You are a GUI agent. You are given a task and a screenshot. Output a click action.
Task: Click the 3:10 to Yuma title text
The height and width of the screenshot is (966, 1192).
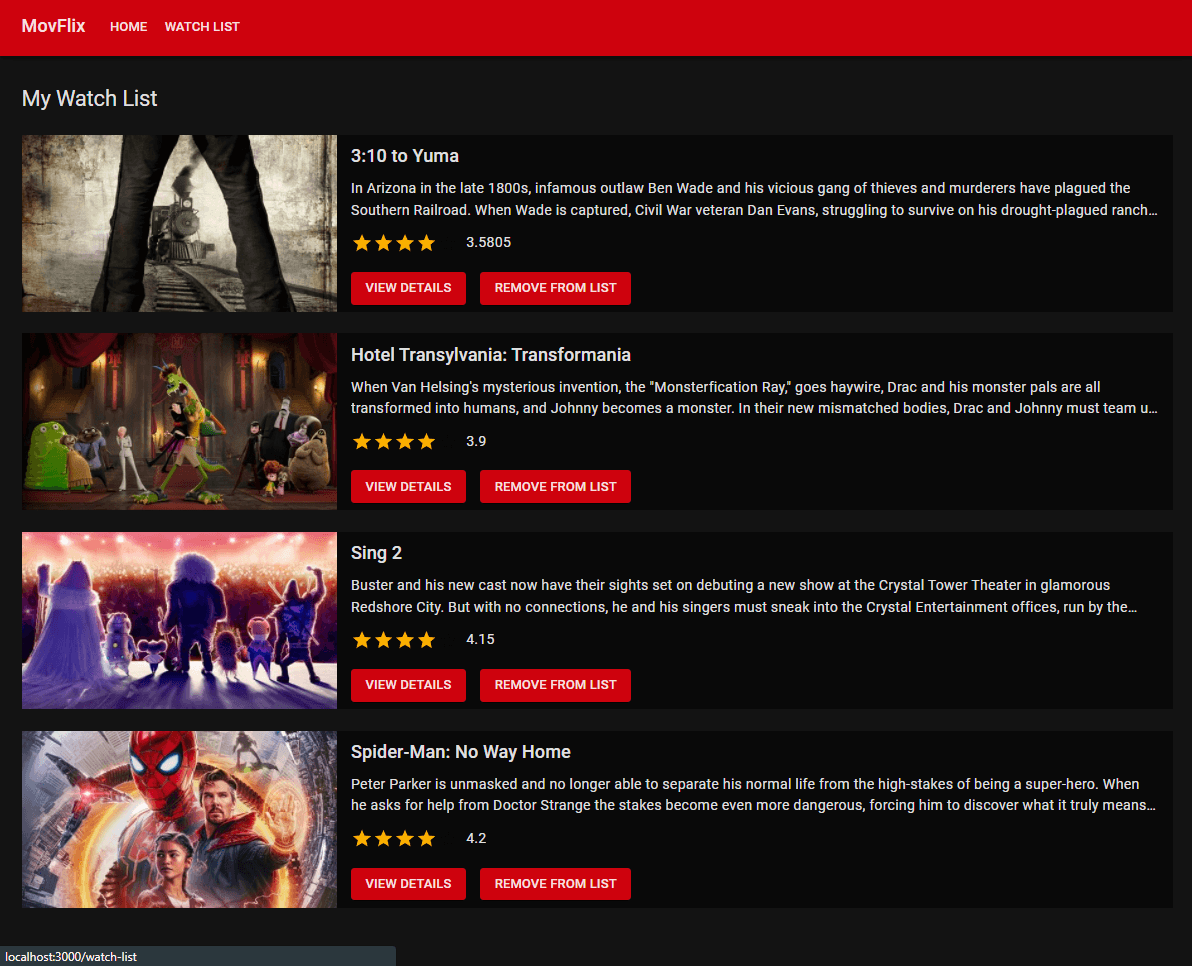pyautogui.click(x=404, y=156)
